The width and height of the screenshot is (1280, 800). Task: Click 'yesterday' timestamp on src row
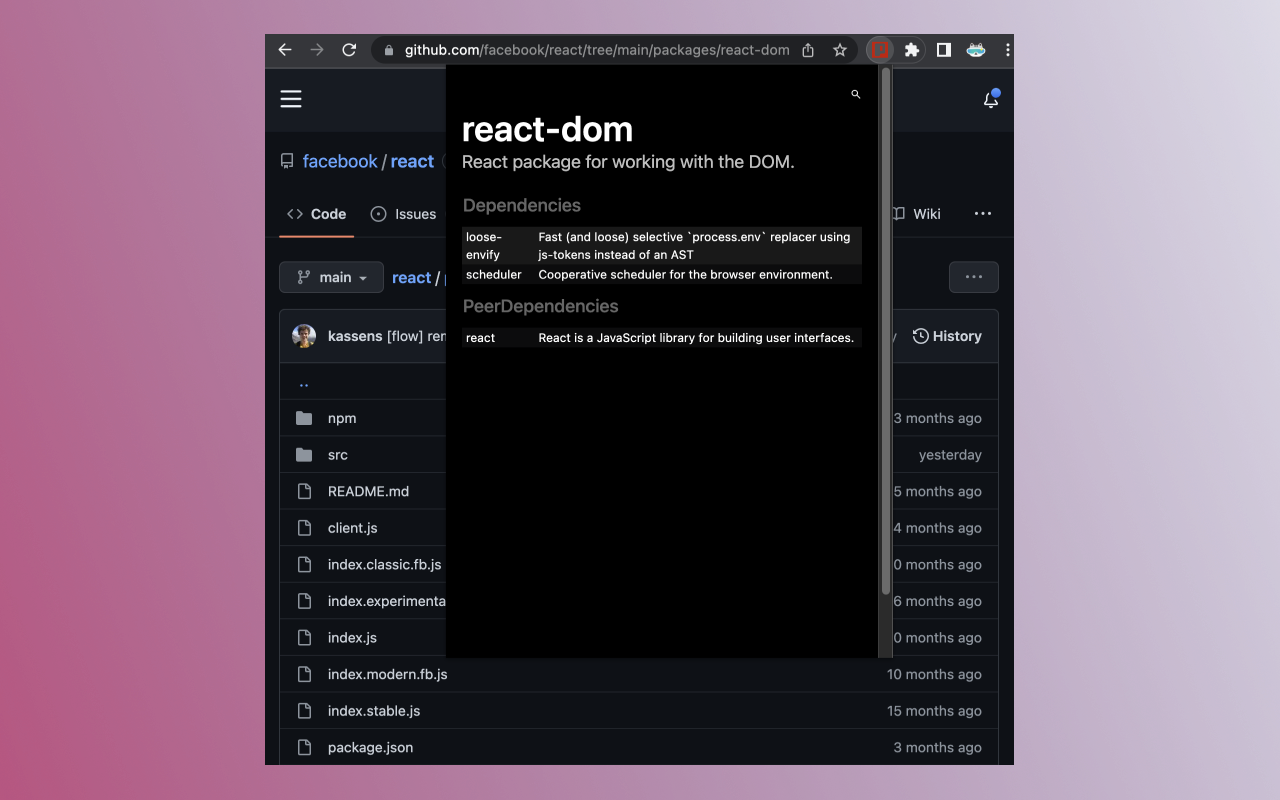(x=950, y=455)
